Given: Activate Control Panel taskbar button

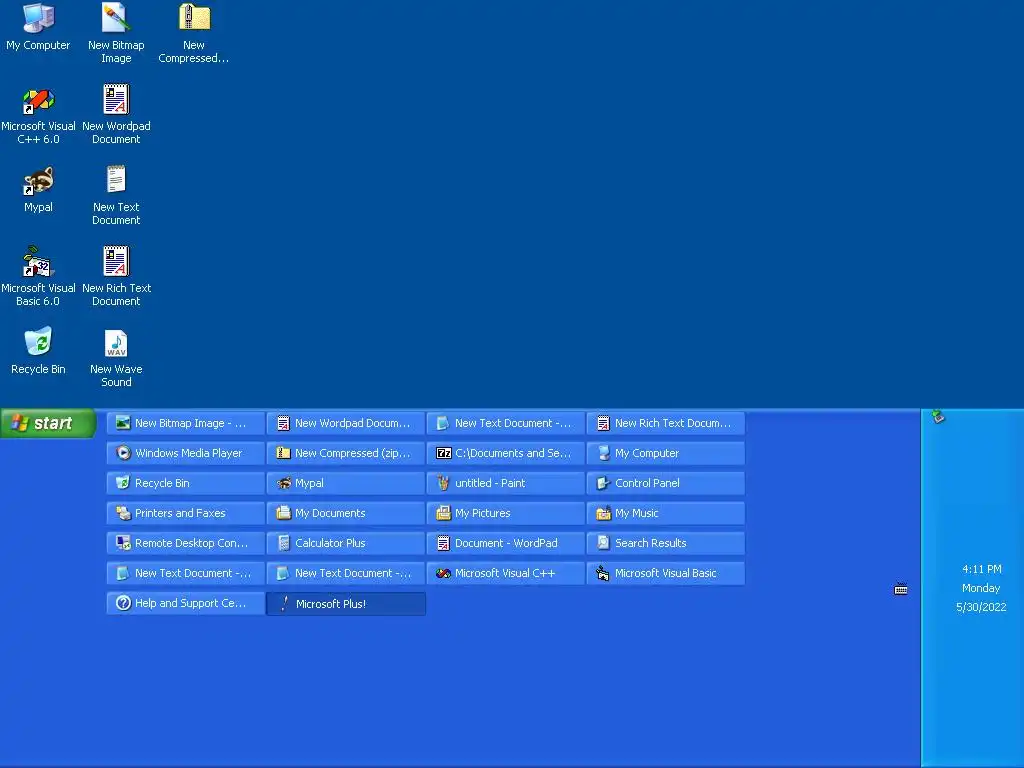Looking at the screenshot, I should (x=665, y=483).
